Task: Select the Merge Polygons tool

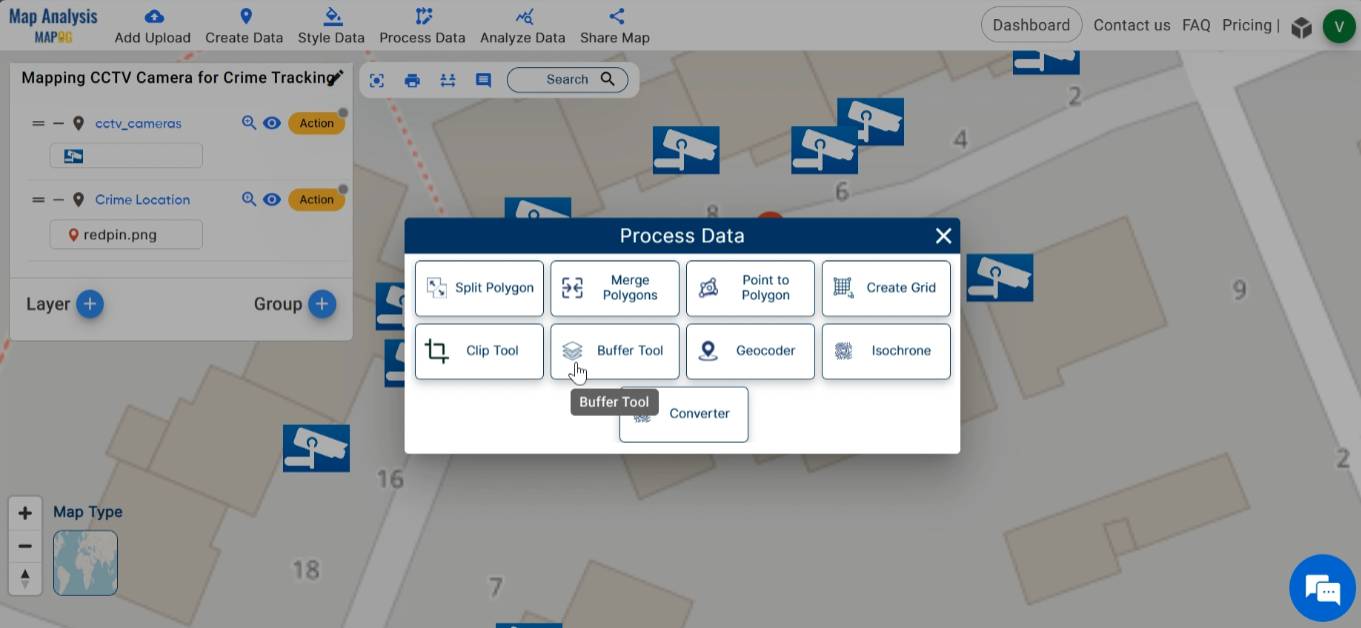Action: [x=615, y=288]
